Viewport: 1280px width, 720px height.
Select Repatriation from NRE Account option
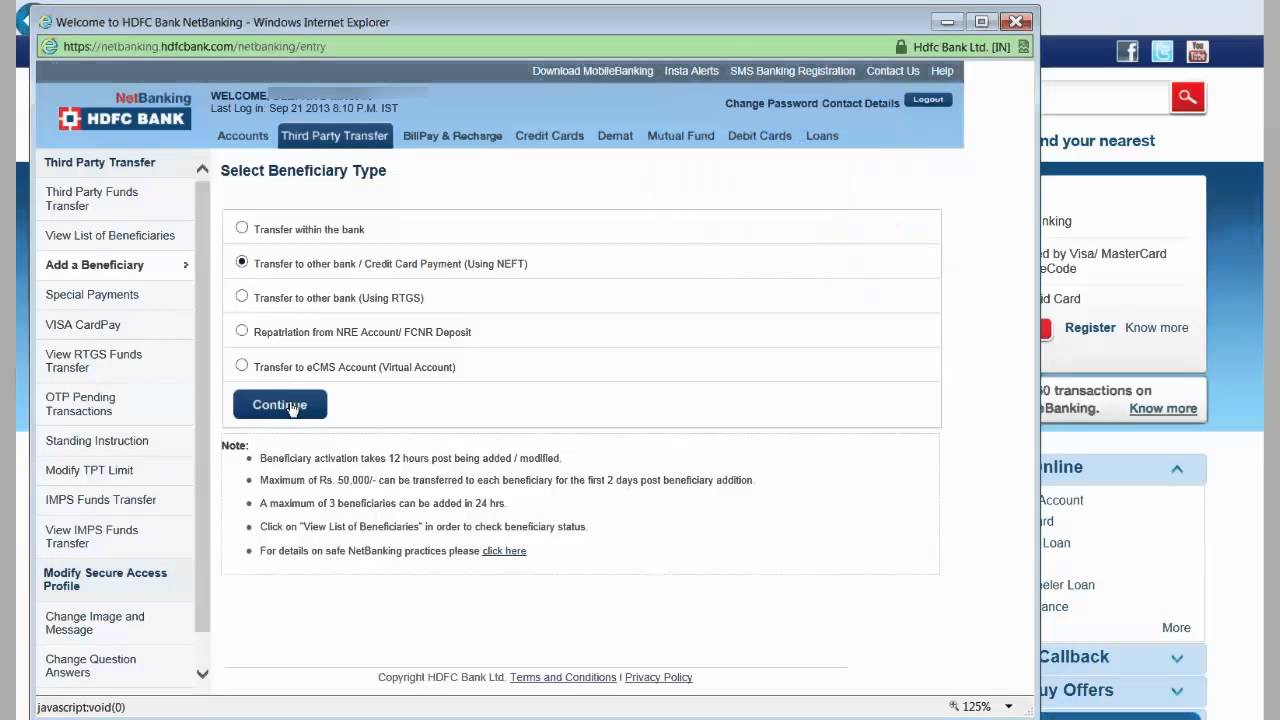[x=242, y=330]
